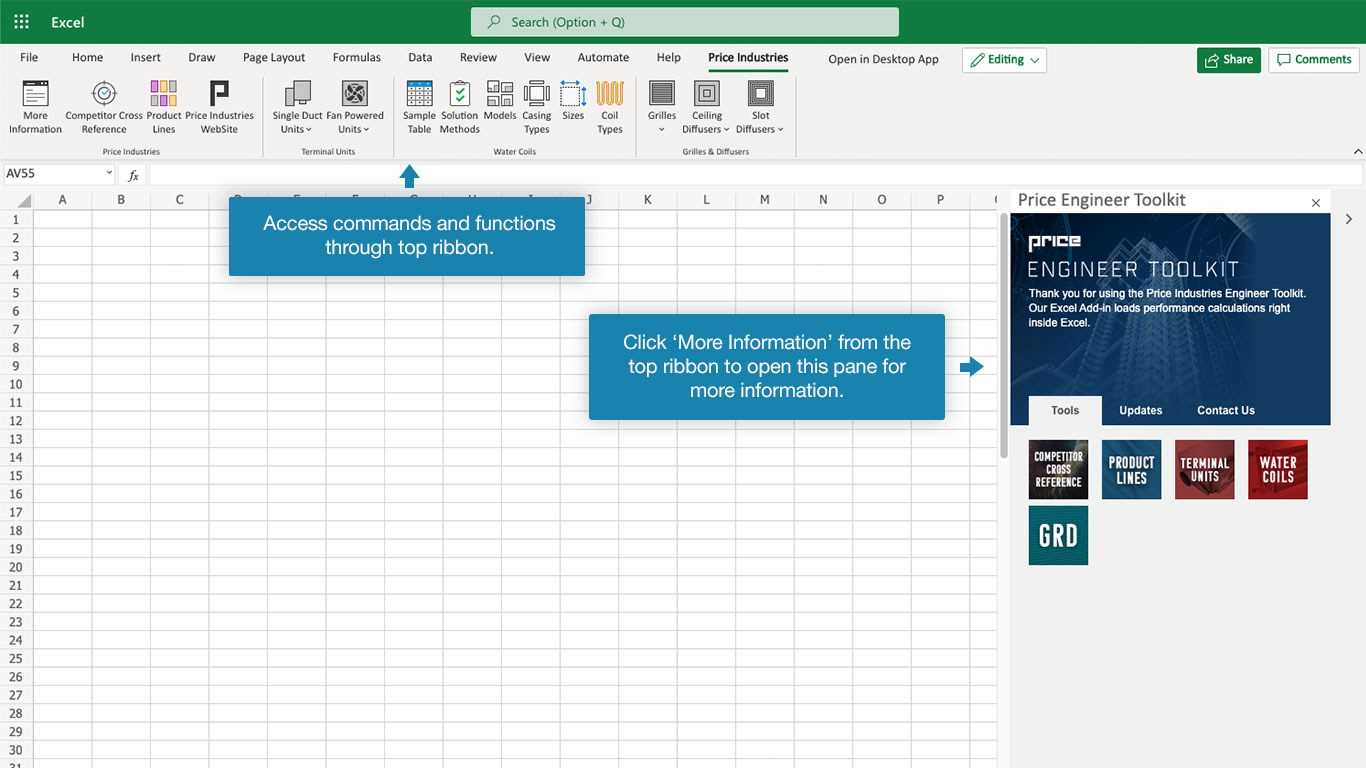
Task: Click the formula bar input
Action: [x=755, y=175]
